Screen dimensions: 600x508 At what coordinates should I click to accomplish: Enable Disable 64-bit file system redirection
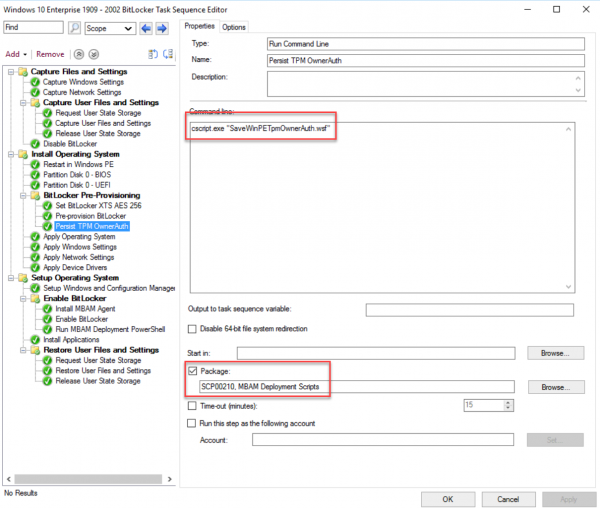click(192, 329)
